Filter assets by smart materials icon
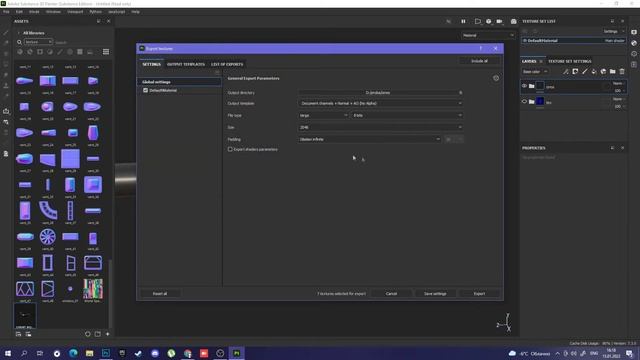 pos(30,52)
